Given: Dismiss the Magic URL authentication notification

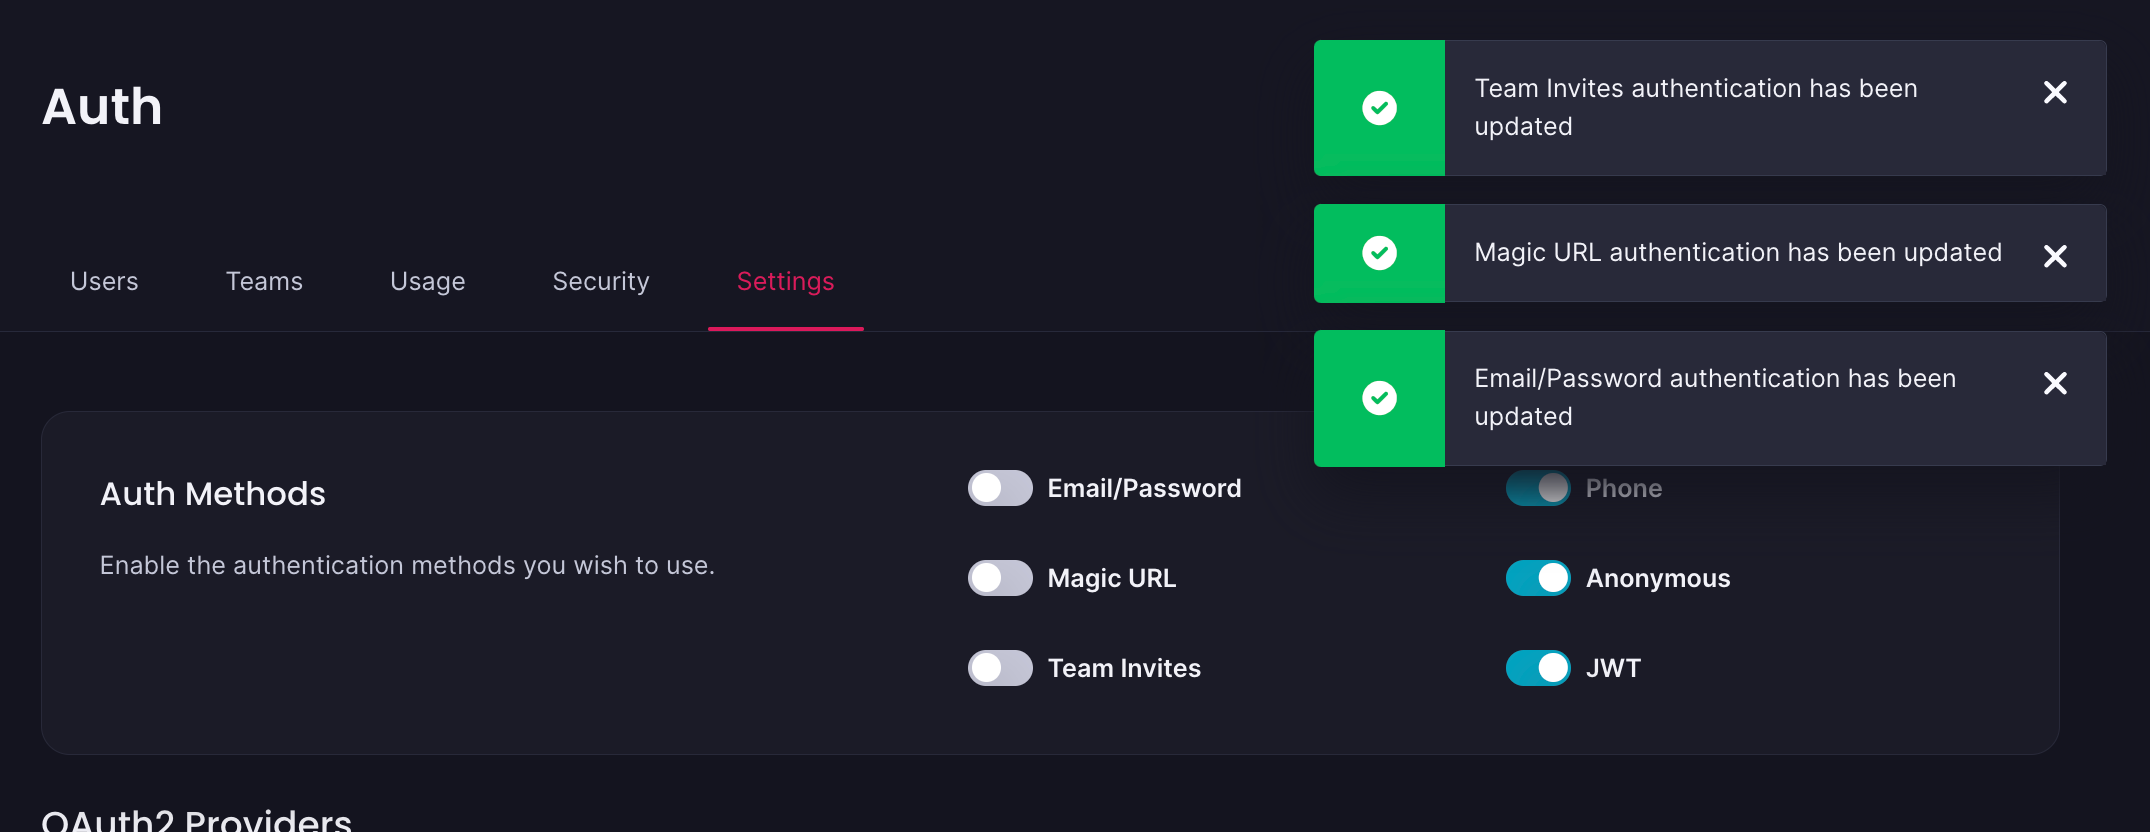Looking at the screenshot, I should tap(2055, 256).
